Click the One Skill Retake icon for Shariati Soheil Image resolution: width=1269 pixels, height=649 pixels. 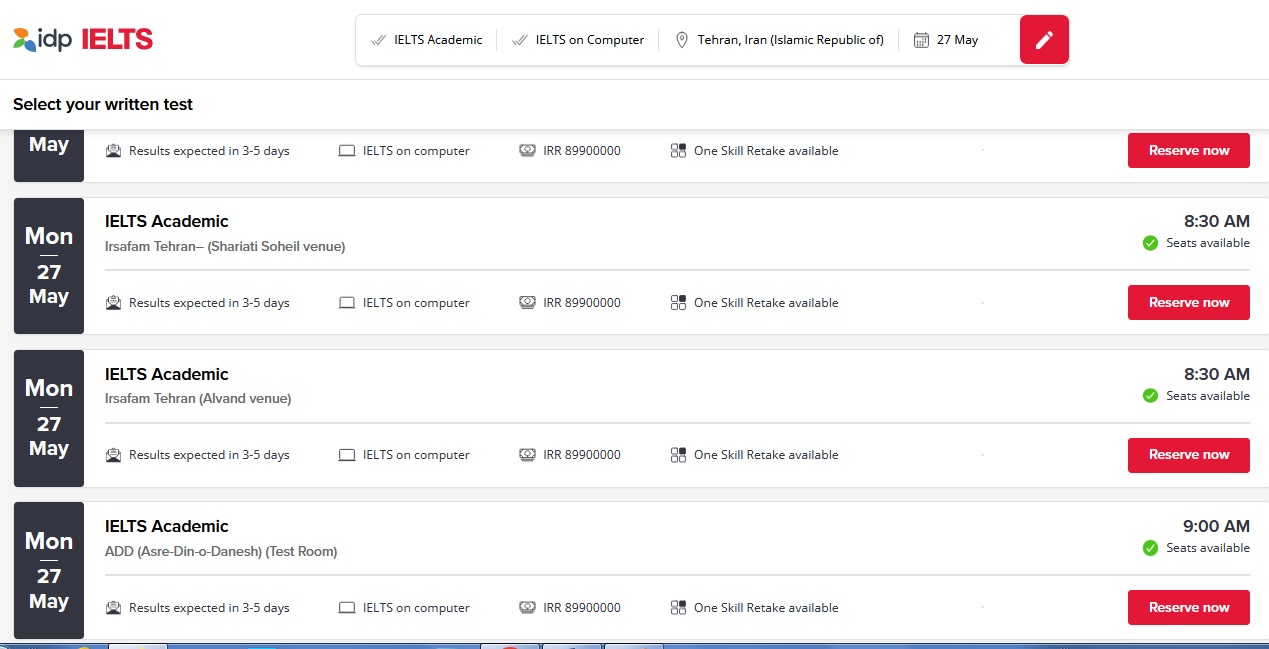[678, 303]
